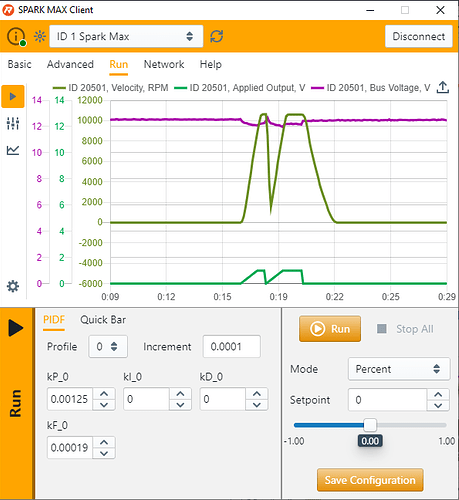
Task: Toggle Applied Output legend series
Action: pos(240,88)
